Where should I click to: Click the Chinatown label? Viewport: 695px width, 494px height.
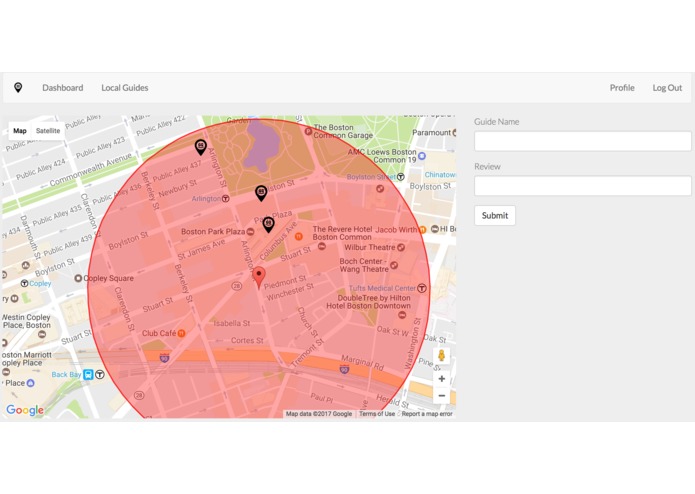(x=440, y=175)
